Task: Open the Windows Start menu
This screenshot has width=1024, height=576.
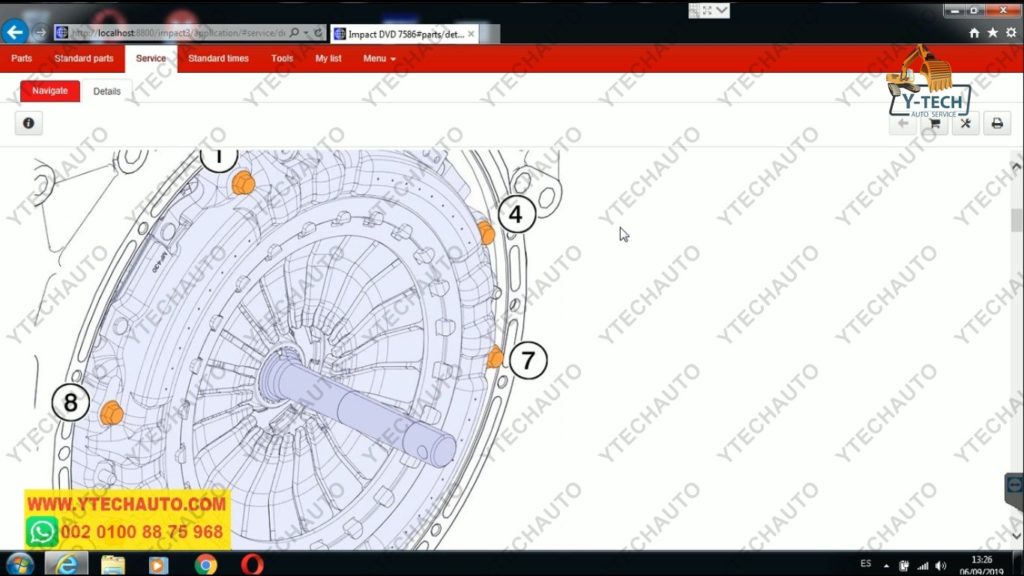Action: [20, 564]
